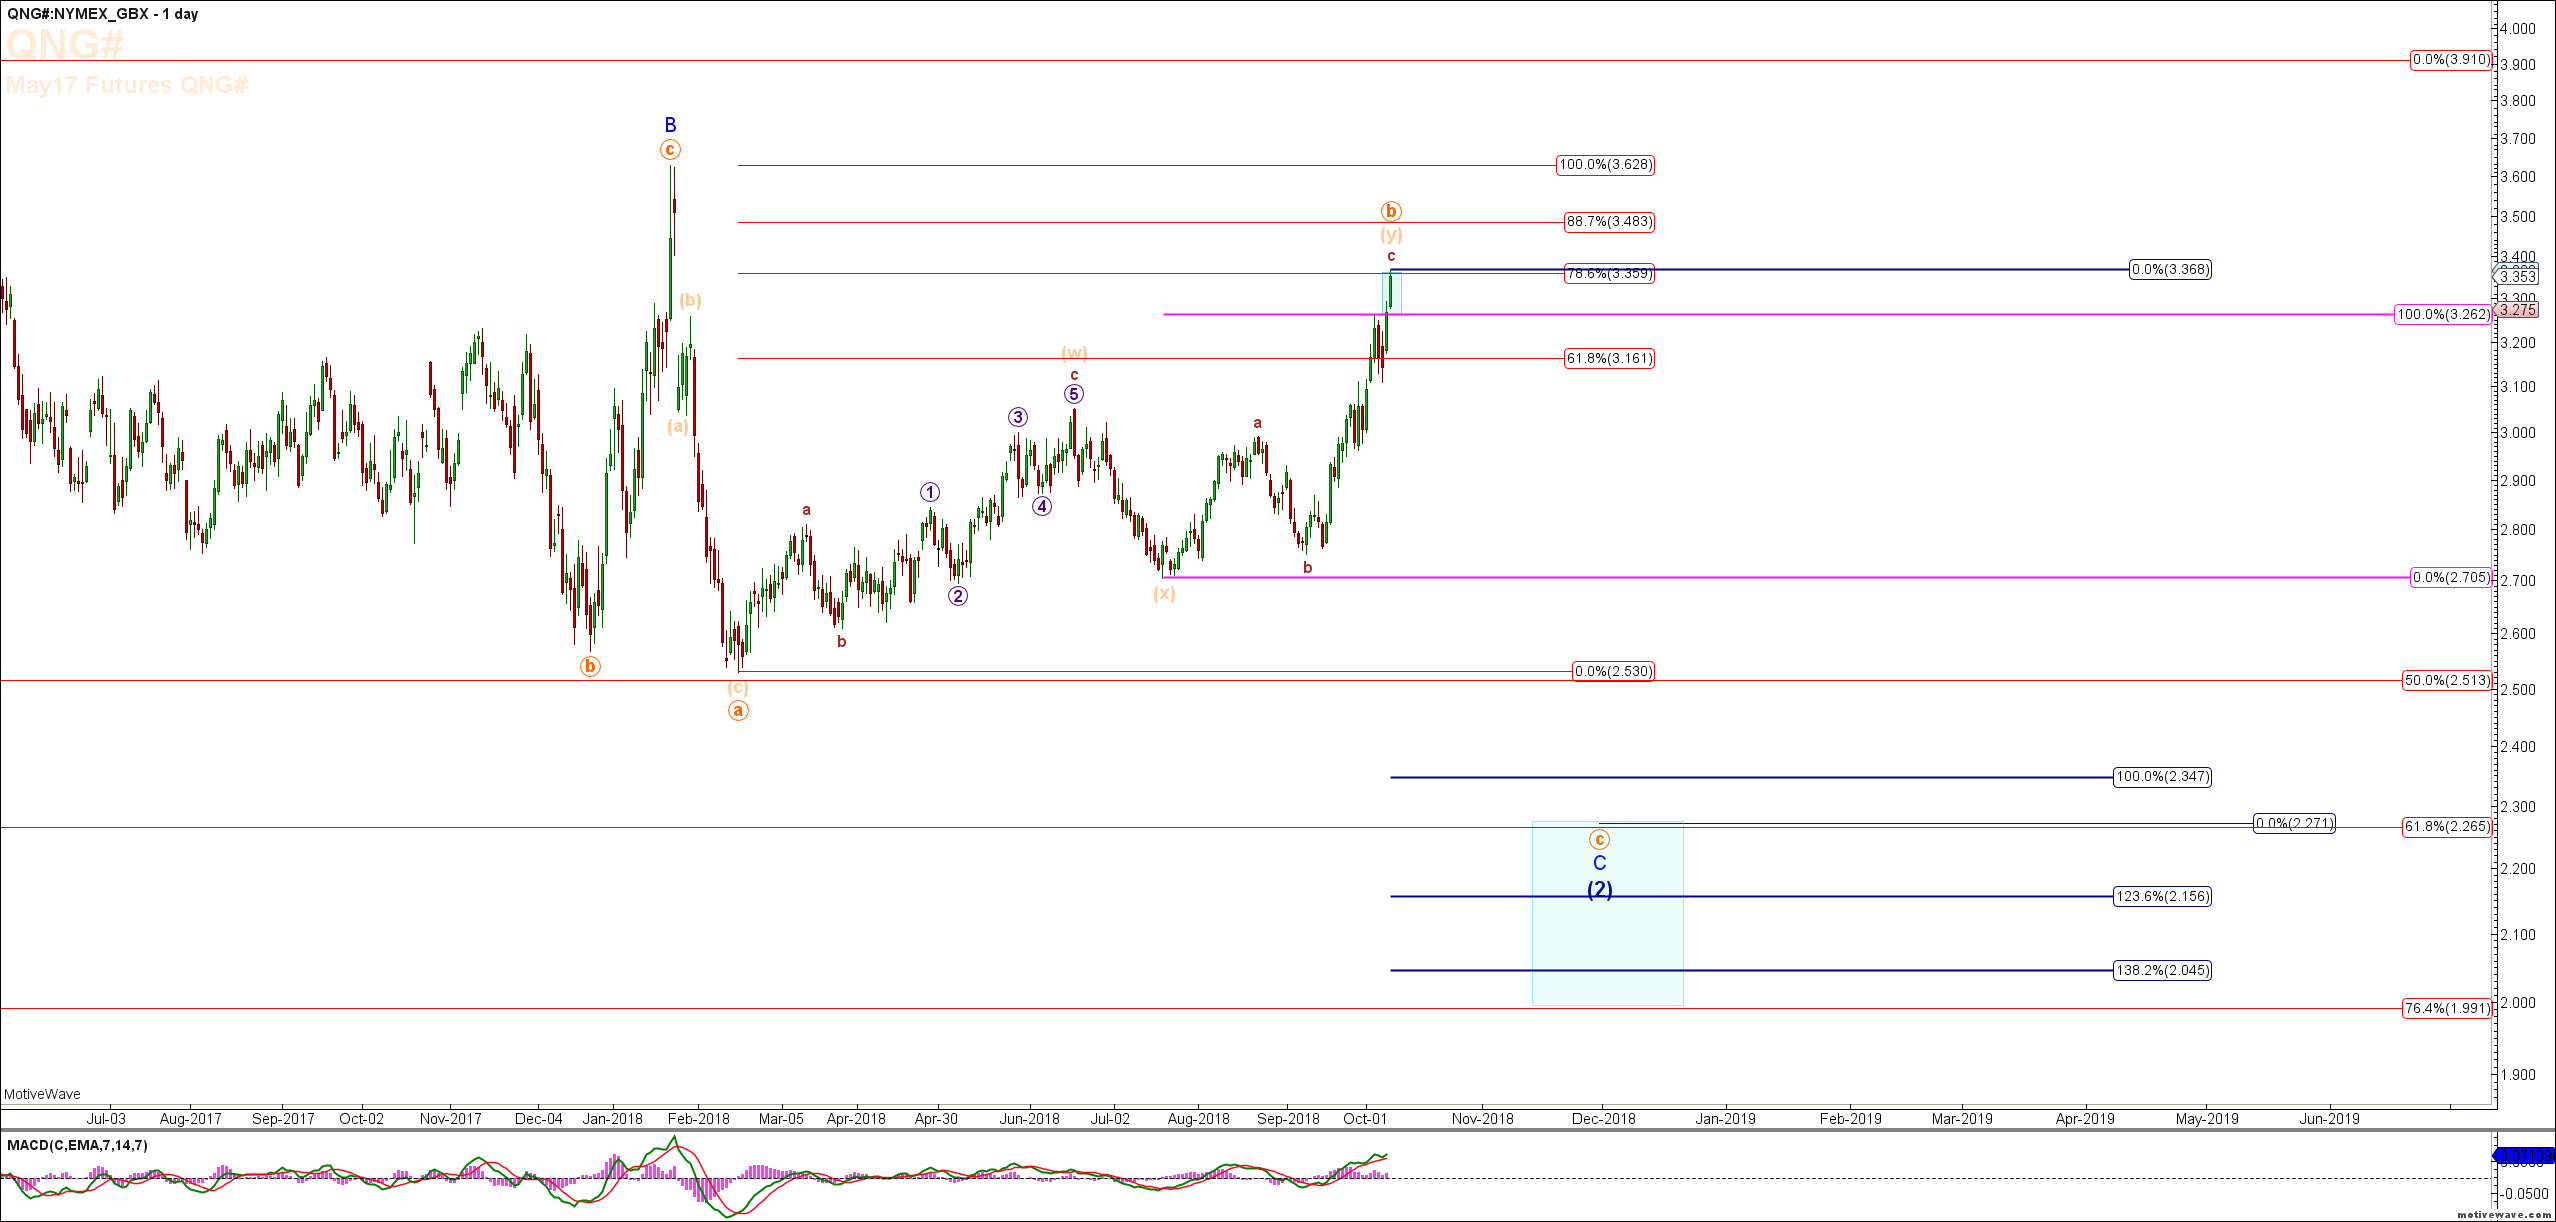Click Nov-2018 on the date axis
The image size is (2556, 1222).
click(x=1482, y=1119)
